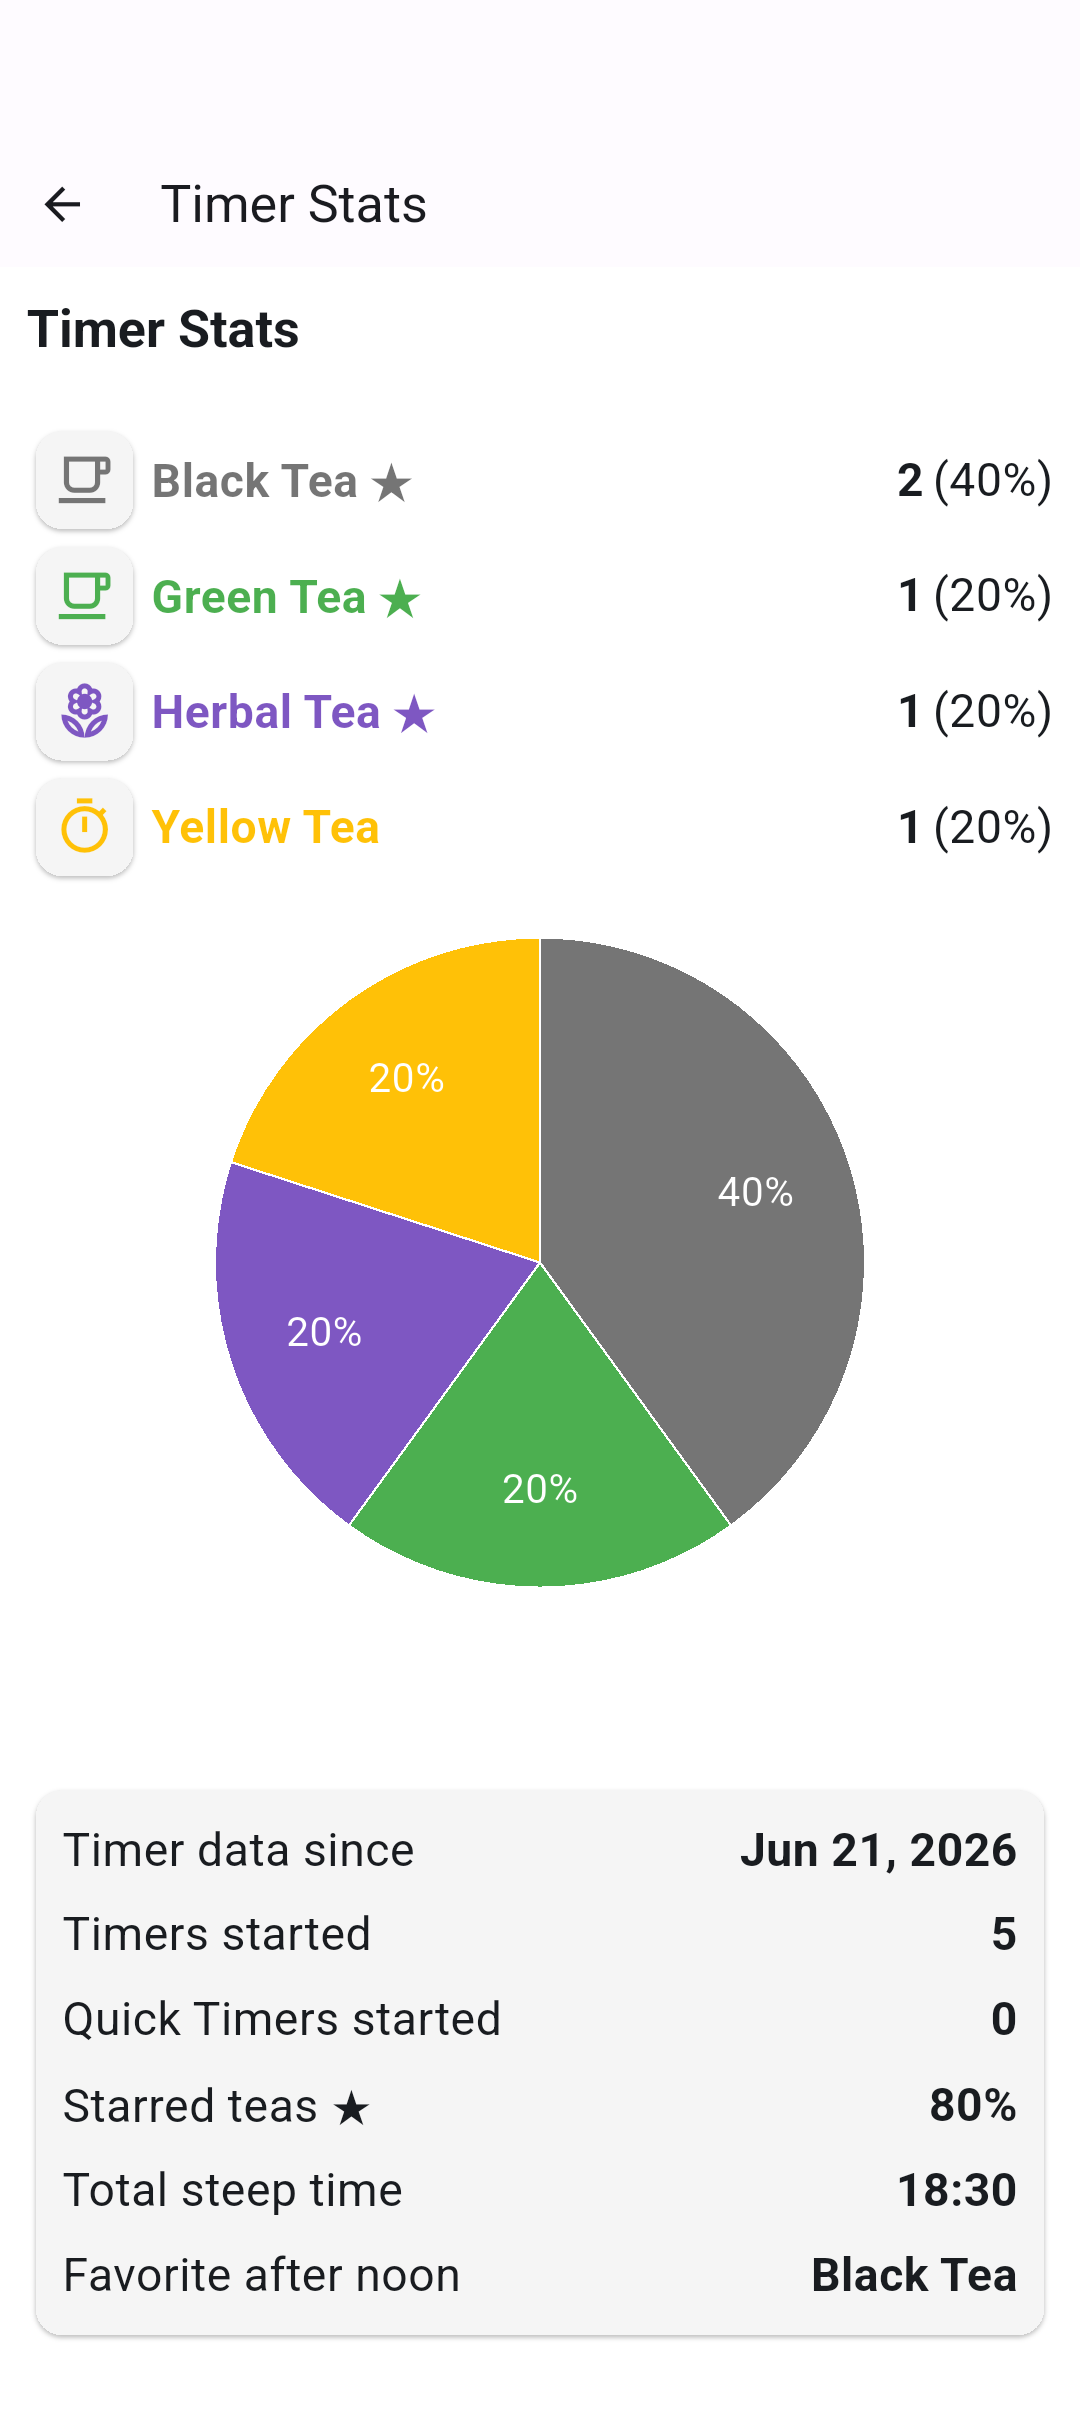1080x2424 pixels.
Task: Tap the Timer Stats title in app bar
Action: point(294,205)
